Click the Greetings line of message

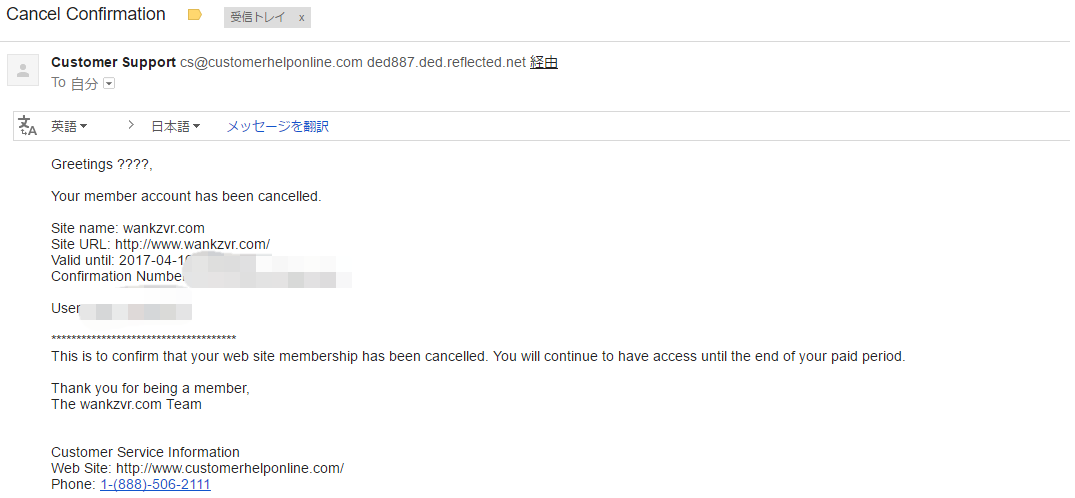click(101, 164)
